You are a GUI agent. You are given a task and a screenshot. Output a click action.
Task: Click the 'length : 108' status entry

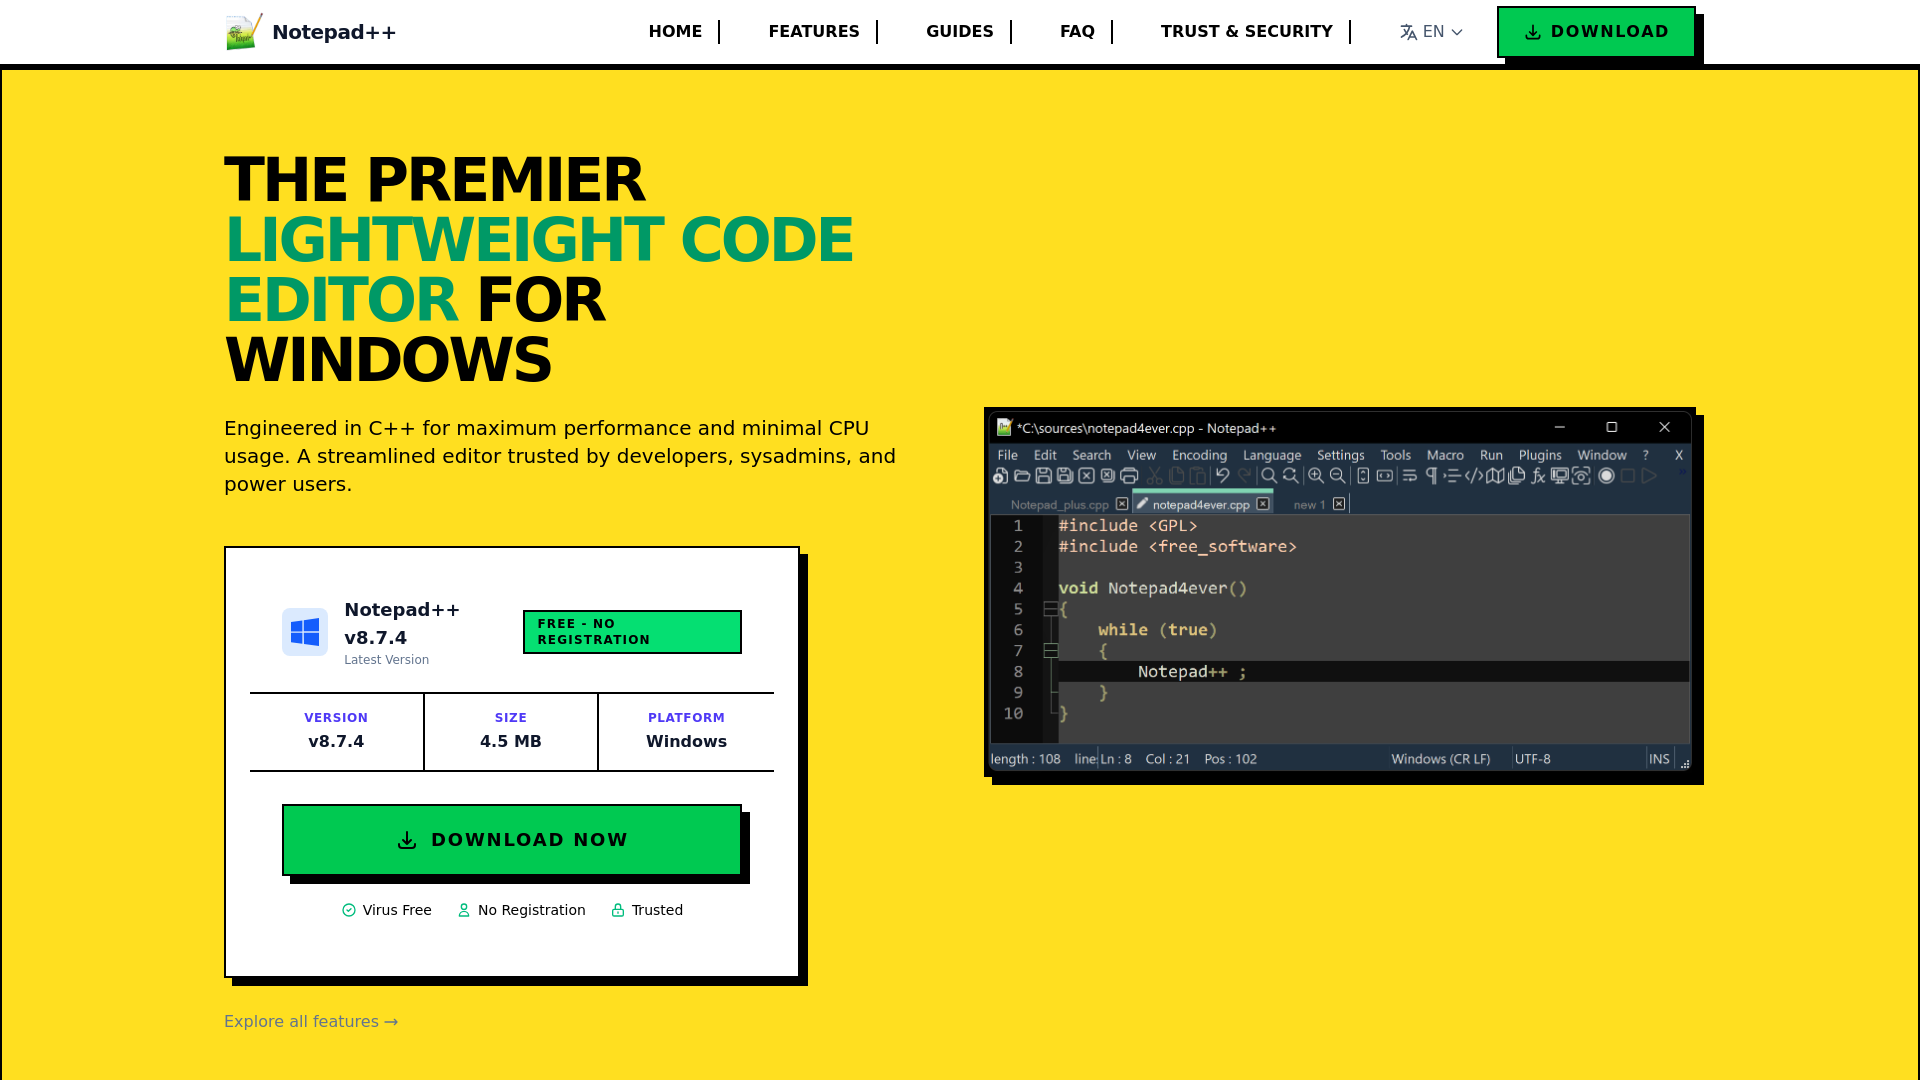(1026, 759)
